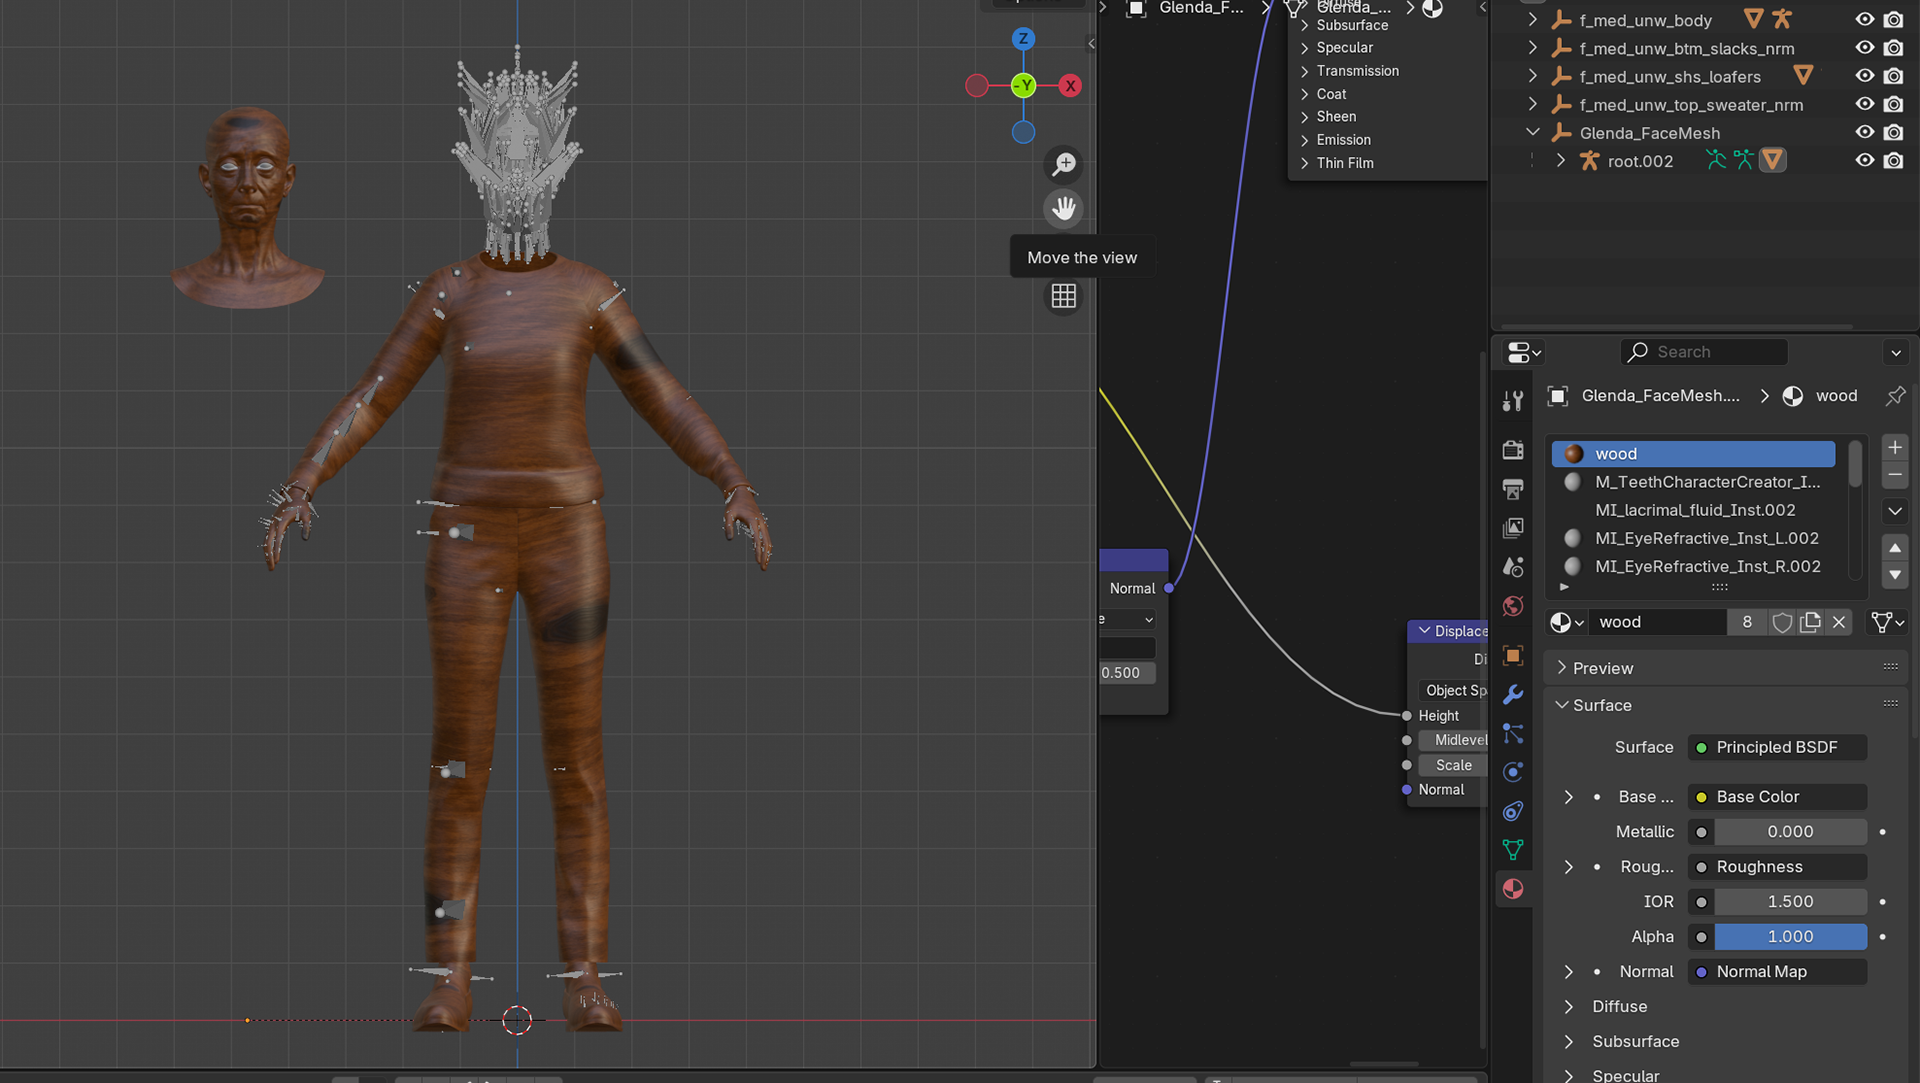This screenshot has width=1920, height=1083.
Task: Adjust the Alpha slider value
Action: click(1790, 937)
